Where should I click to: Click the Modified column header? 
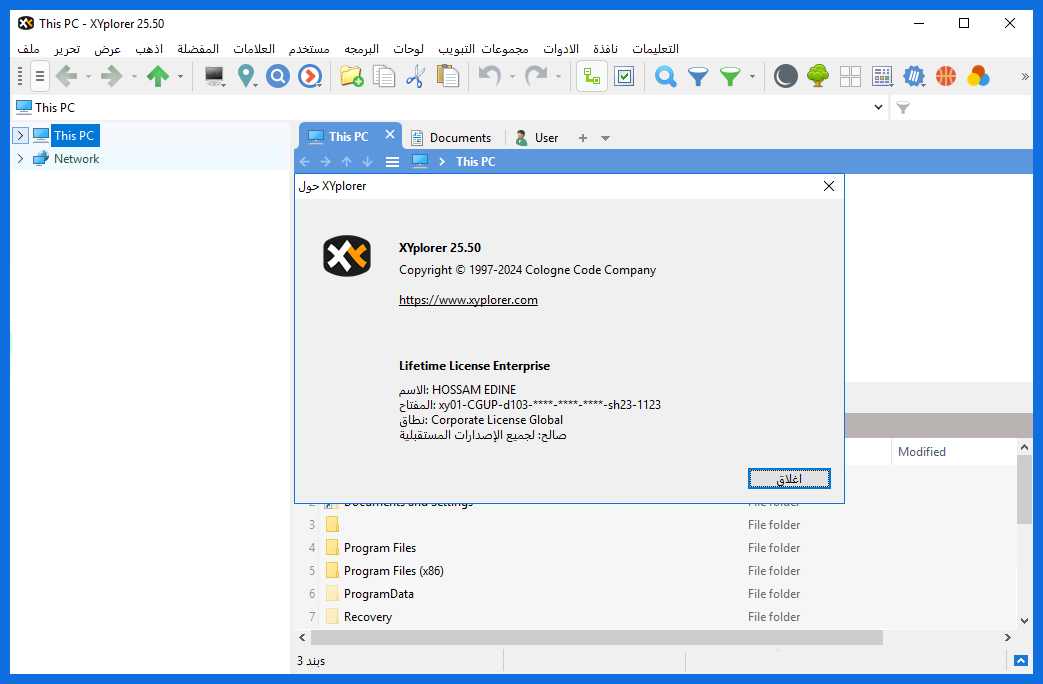tap(921, 452)
